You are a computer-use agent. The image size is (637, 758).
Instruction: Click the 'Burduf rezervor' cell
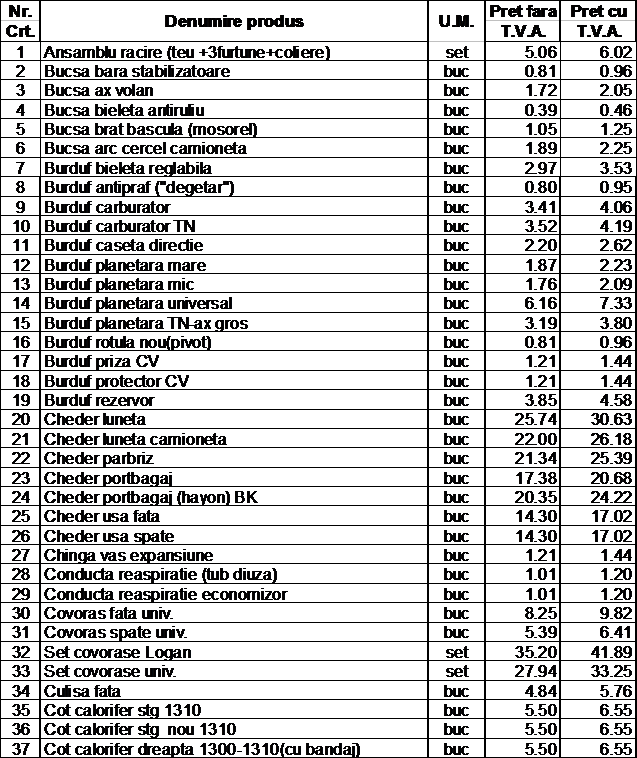(234, 400)
